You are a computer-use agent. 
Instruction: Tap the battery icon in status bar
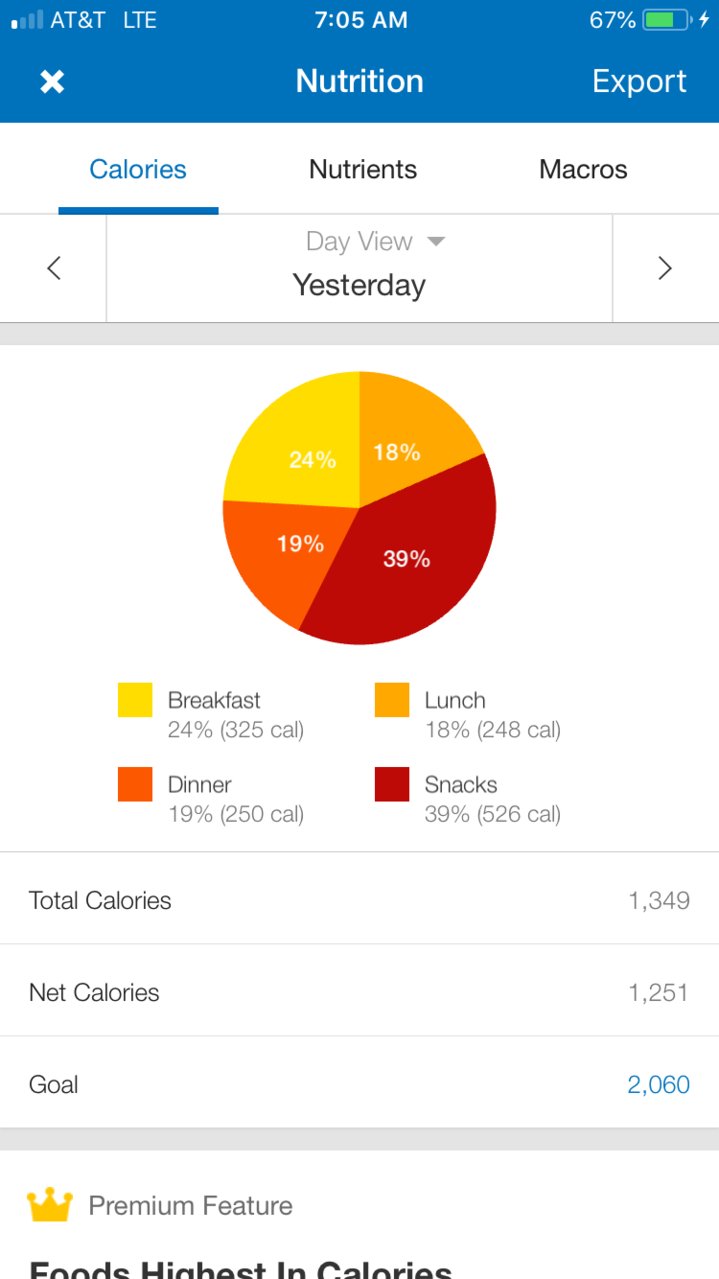coord(667,20)
